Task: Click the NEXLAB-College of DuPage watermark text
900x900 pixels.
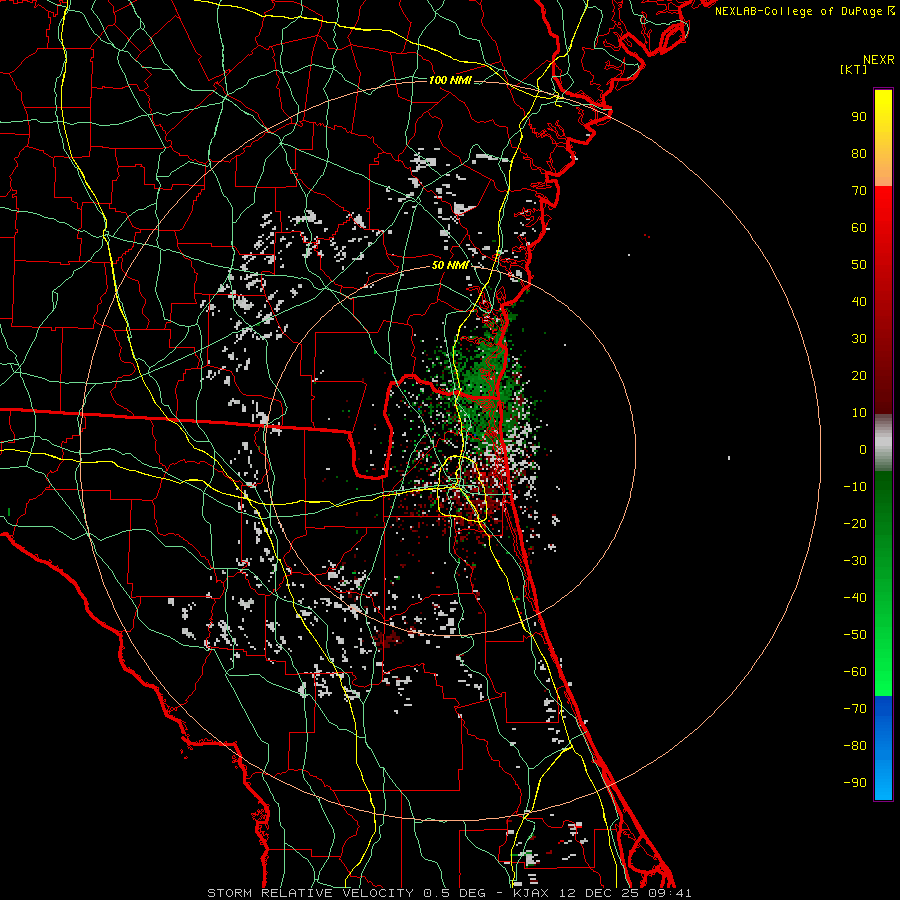Action: tap(804, 11)
